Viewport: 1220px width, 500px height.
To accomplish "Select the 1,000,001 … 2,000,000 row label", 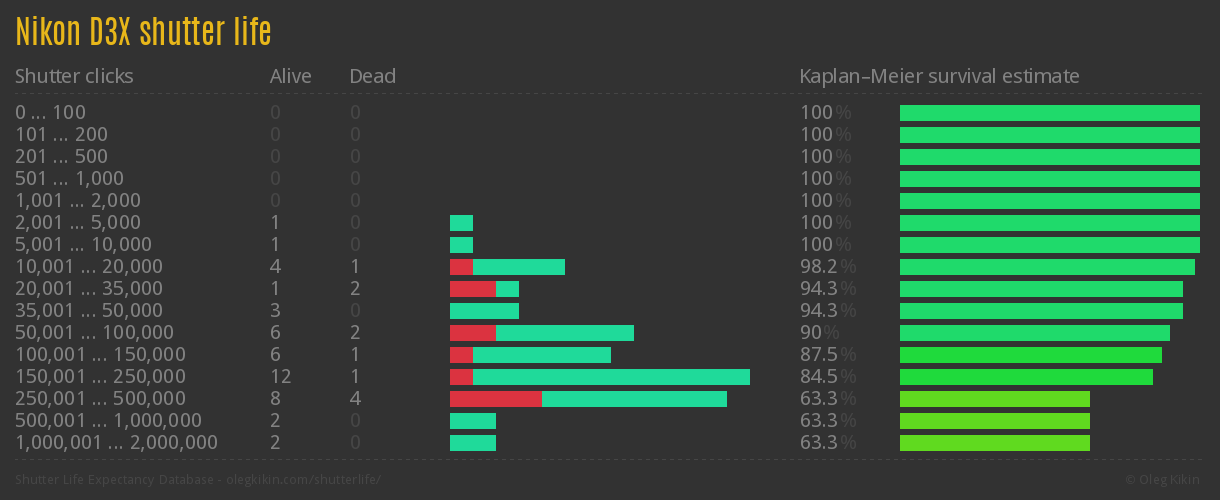I will [x=116, y=443].
